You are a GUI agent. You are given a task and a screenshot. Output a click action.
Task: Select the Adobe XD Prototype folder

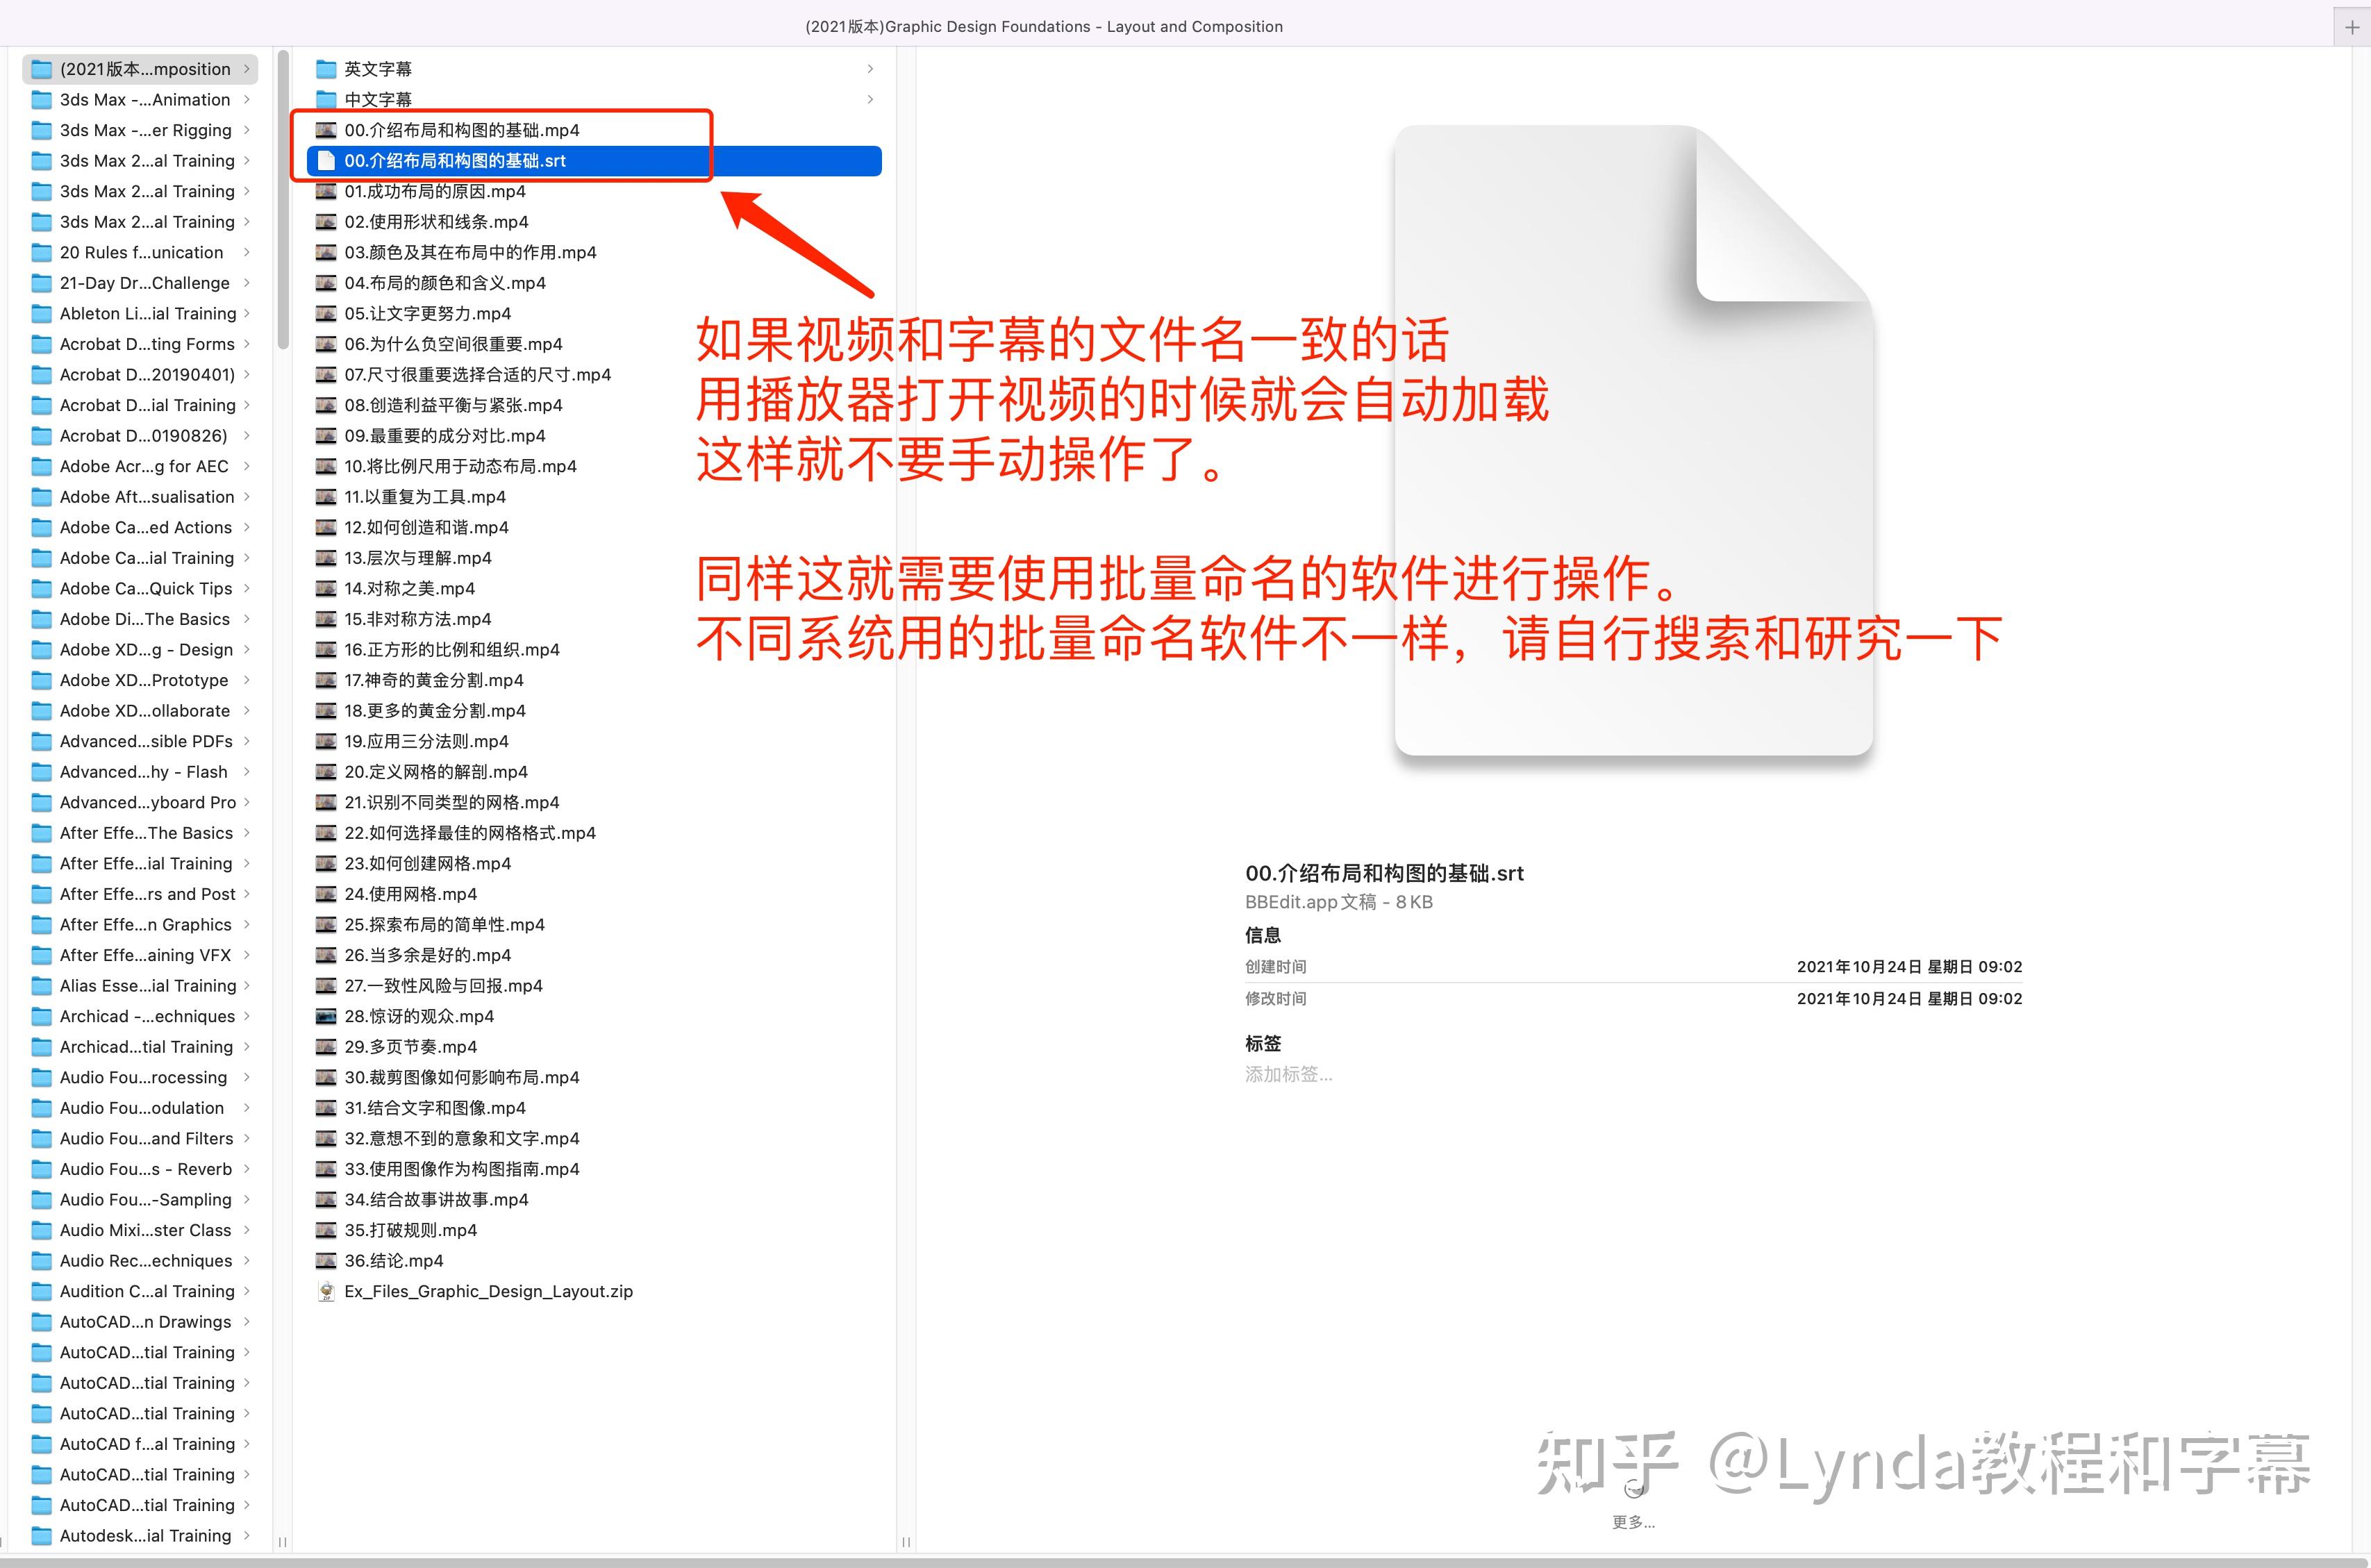143,680
